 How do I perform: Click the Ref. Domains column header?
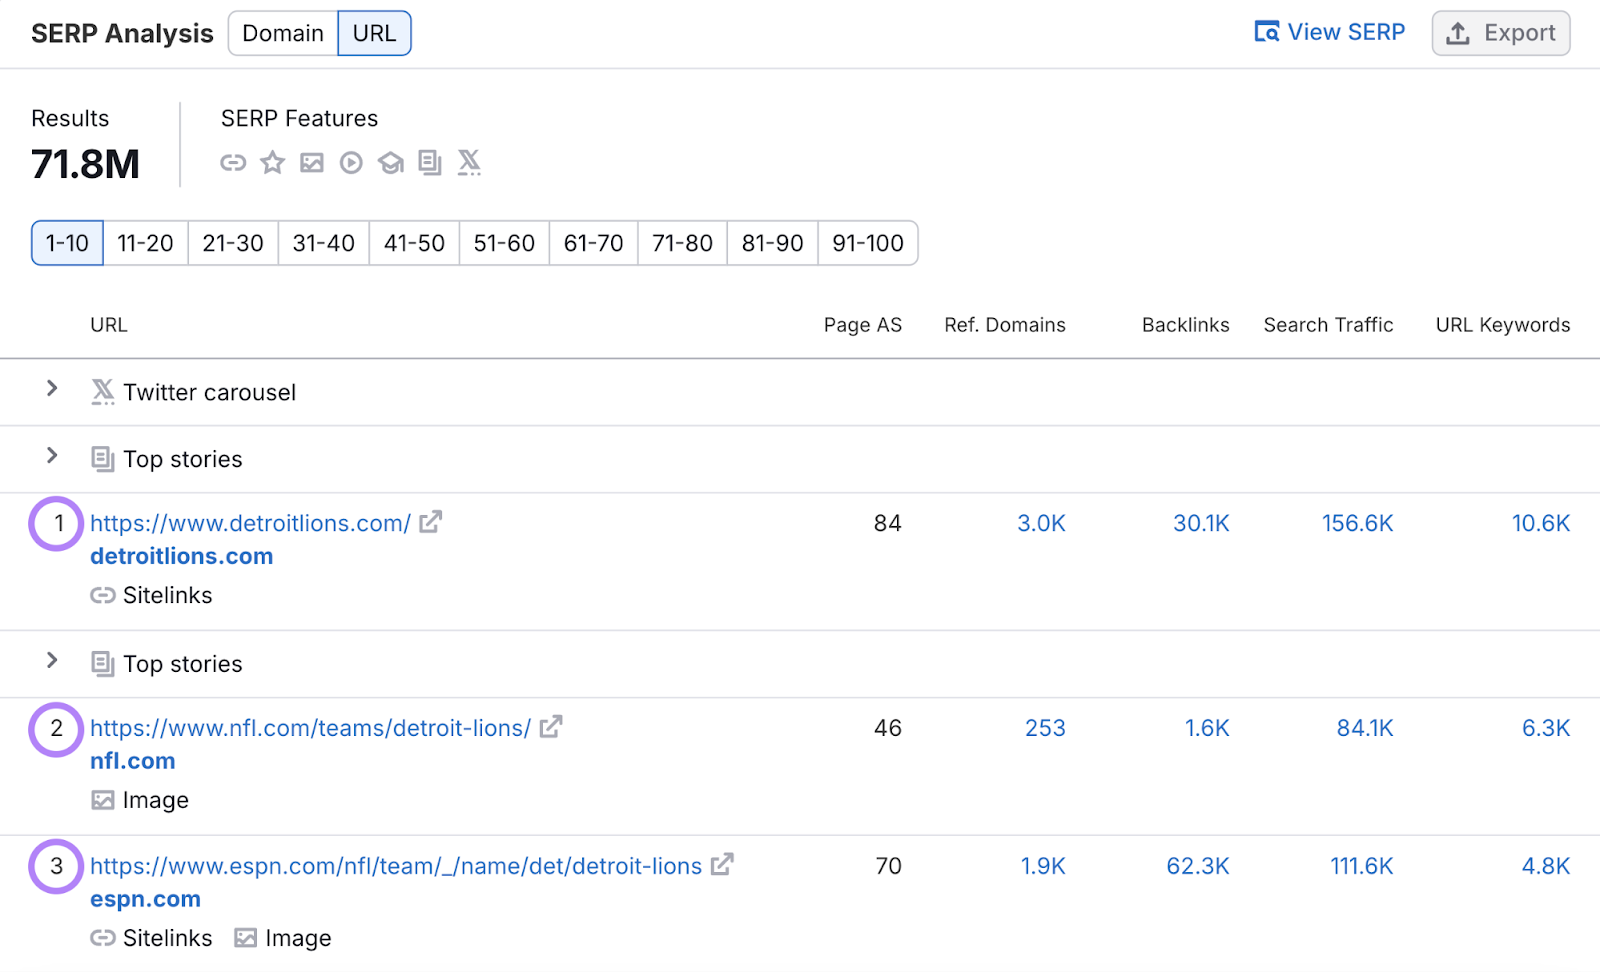click(x=1004, y=325)
